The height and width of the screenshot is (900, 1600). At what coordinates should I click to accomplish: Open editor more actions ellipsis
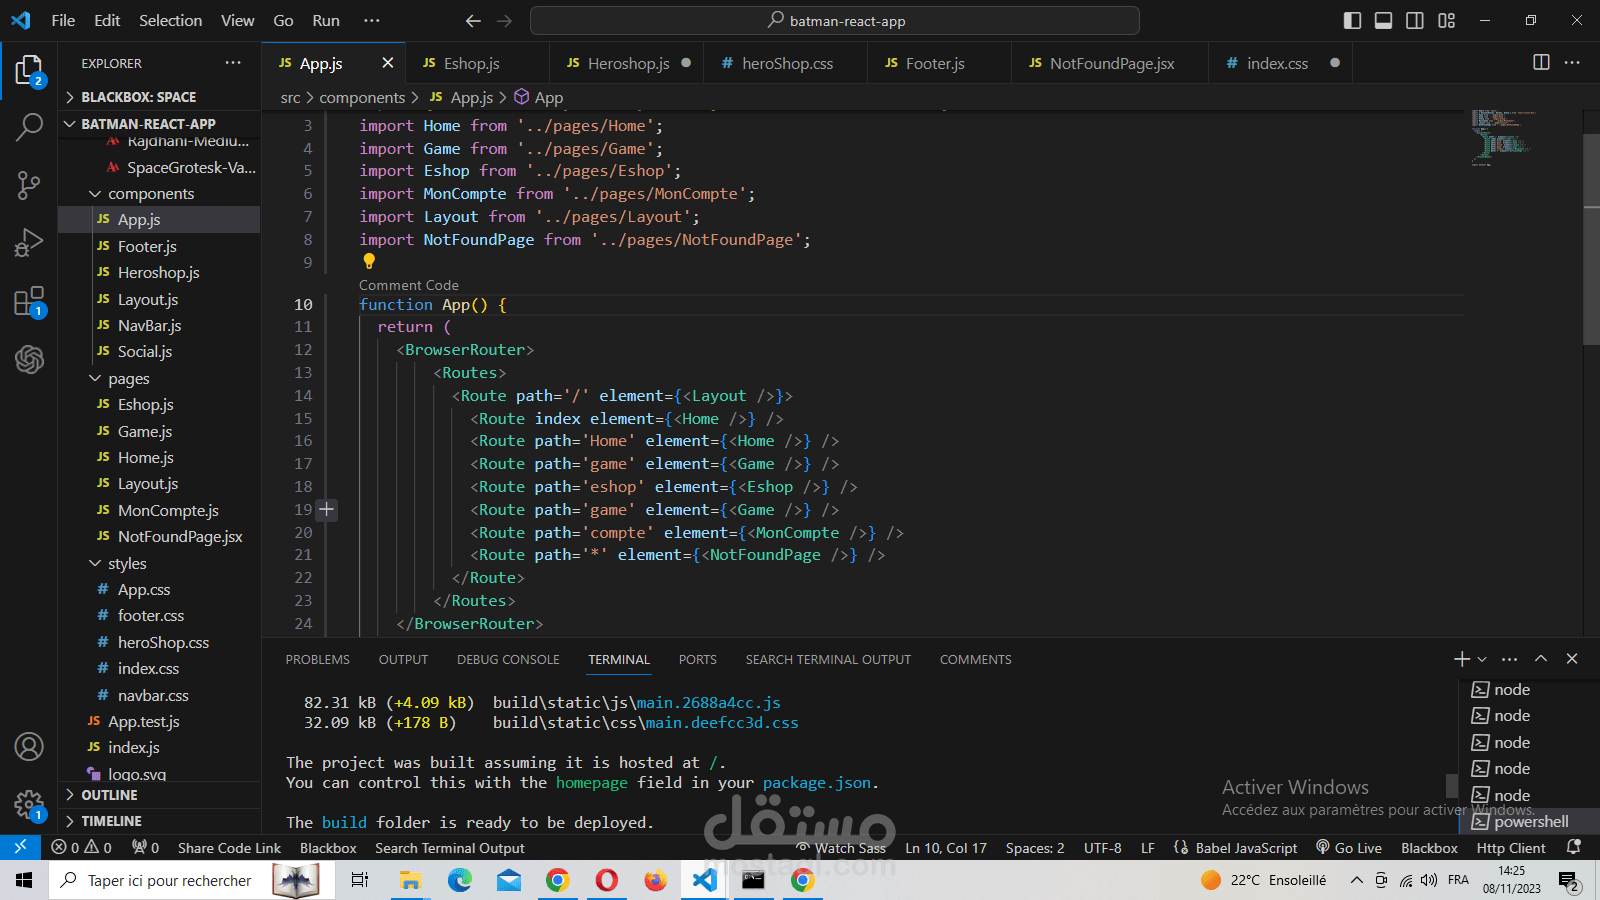click(x=1572, y=63)
